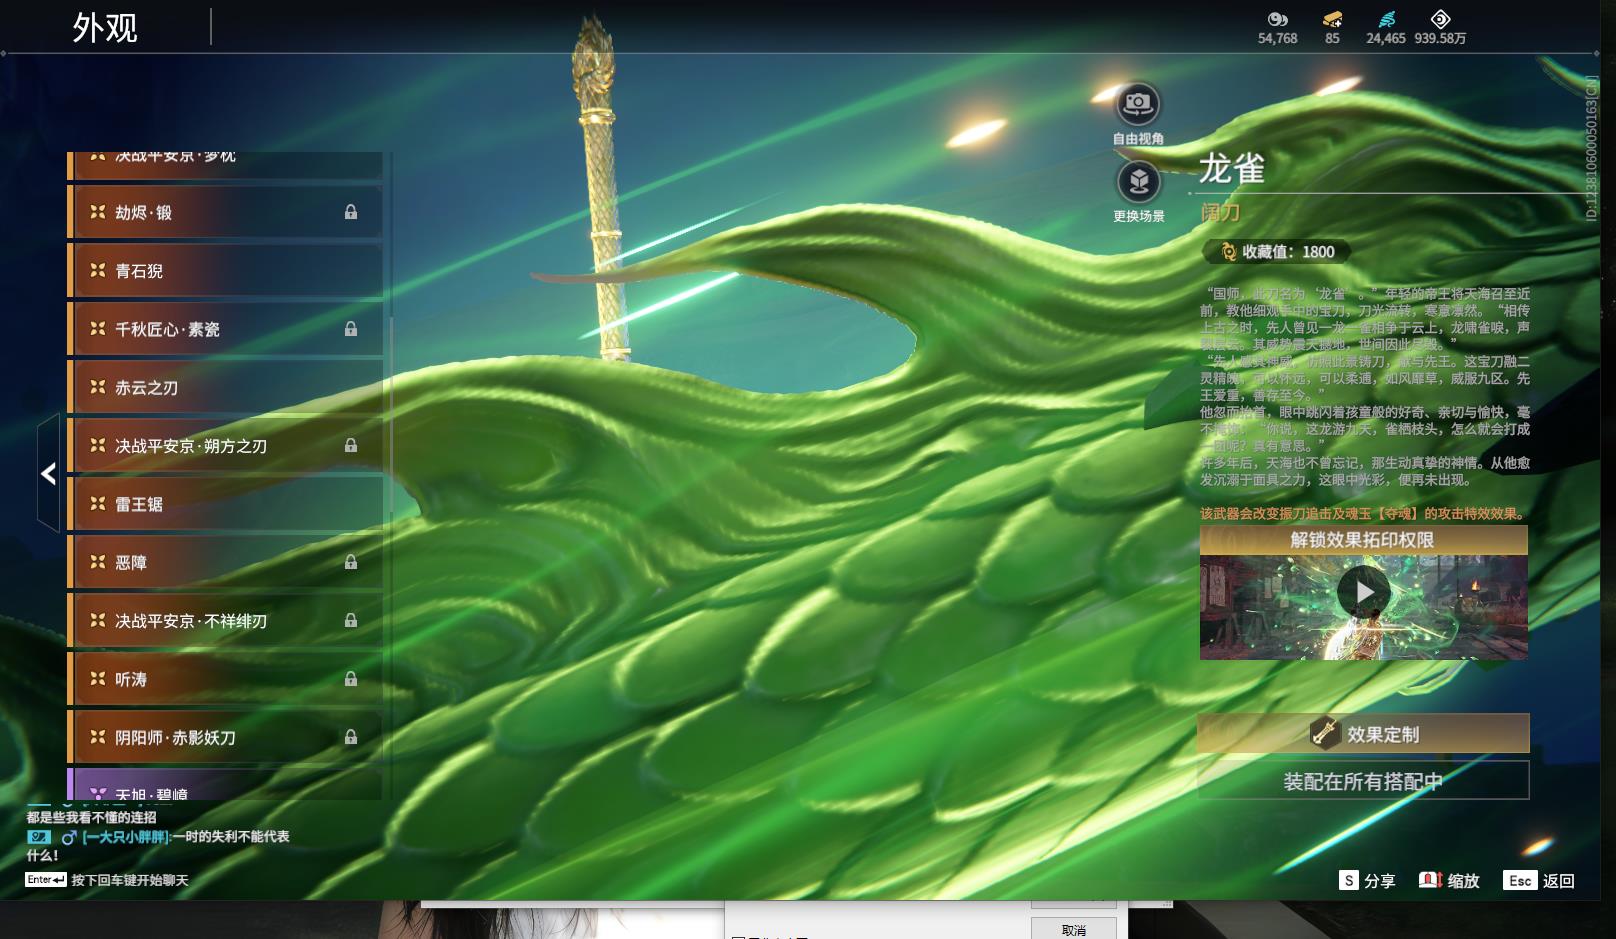Click 取消 in the background window

(x=1074, y=929)
